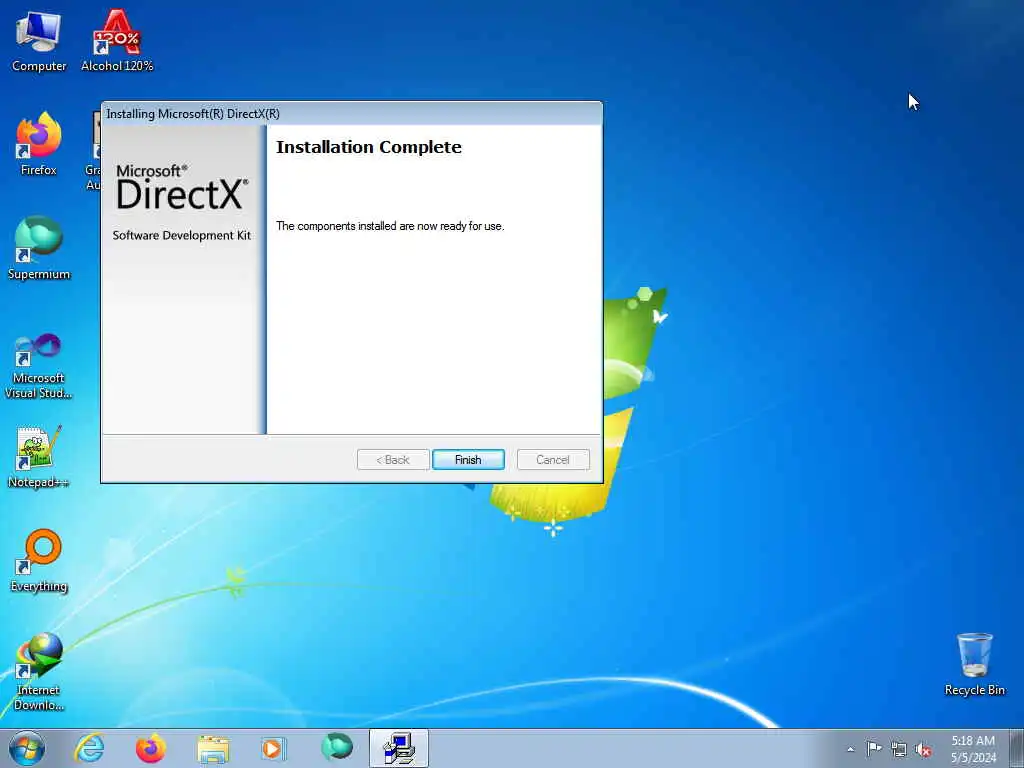
Task: Open the taskbar clock showing 5:18 AM
Action: [973, 749]
